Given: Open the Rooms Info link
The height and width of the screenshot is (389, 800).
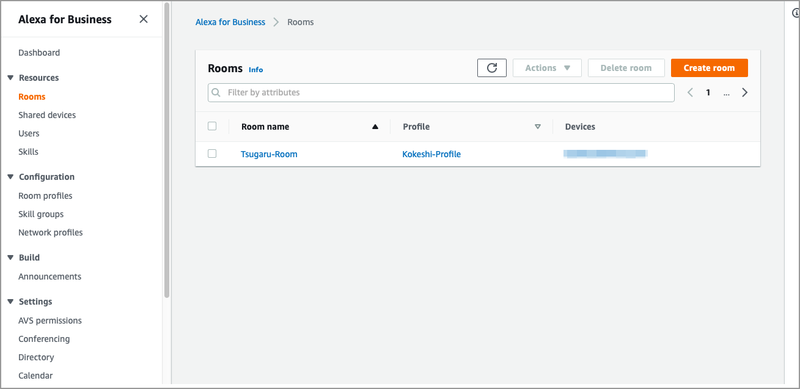Looking at the screenshot, I should tap(256, 69).
